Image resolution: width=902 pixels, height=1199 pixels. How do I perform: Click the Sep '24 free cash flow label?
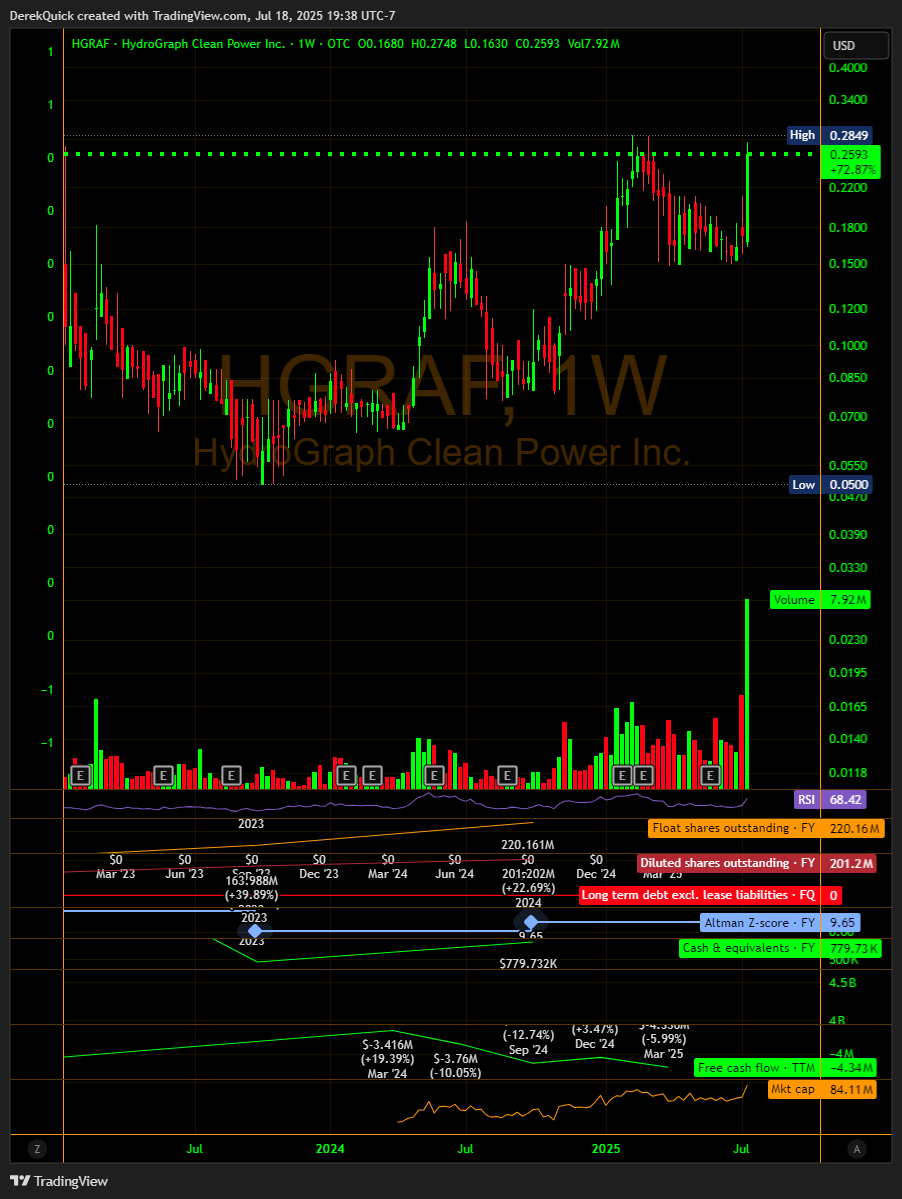528,1050
